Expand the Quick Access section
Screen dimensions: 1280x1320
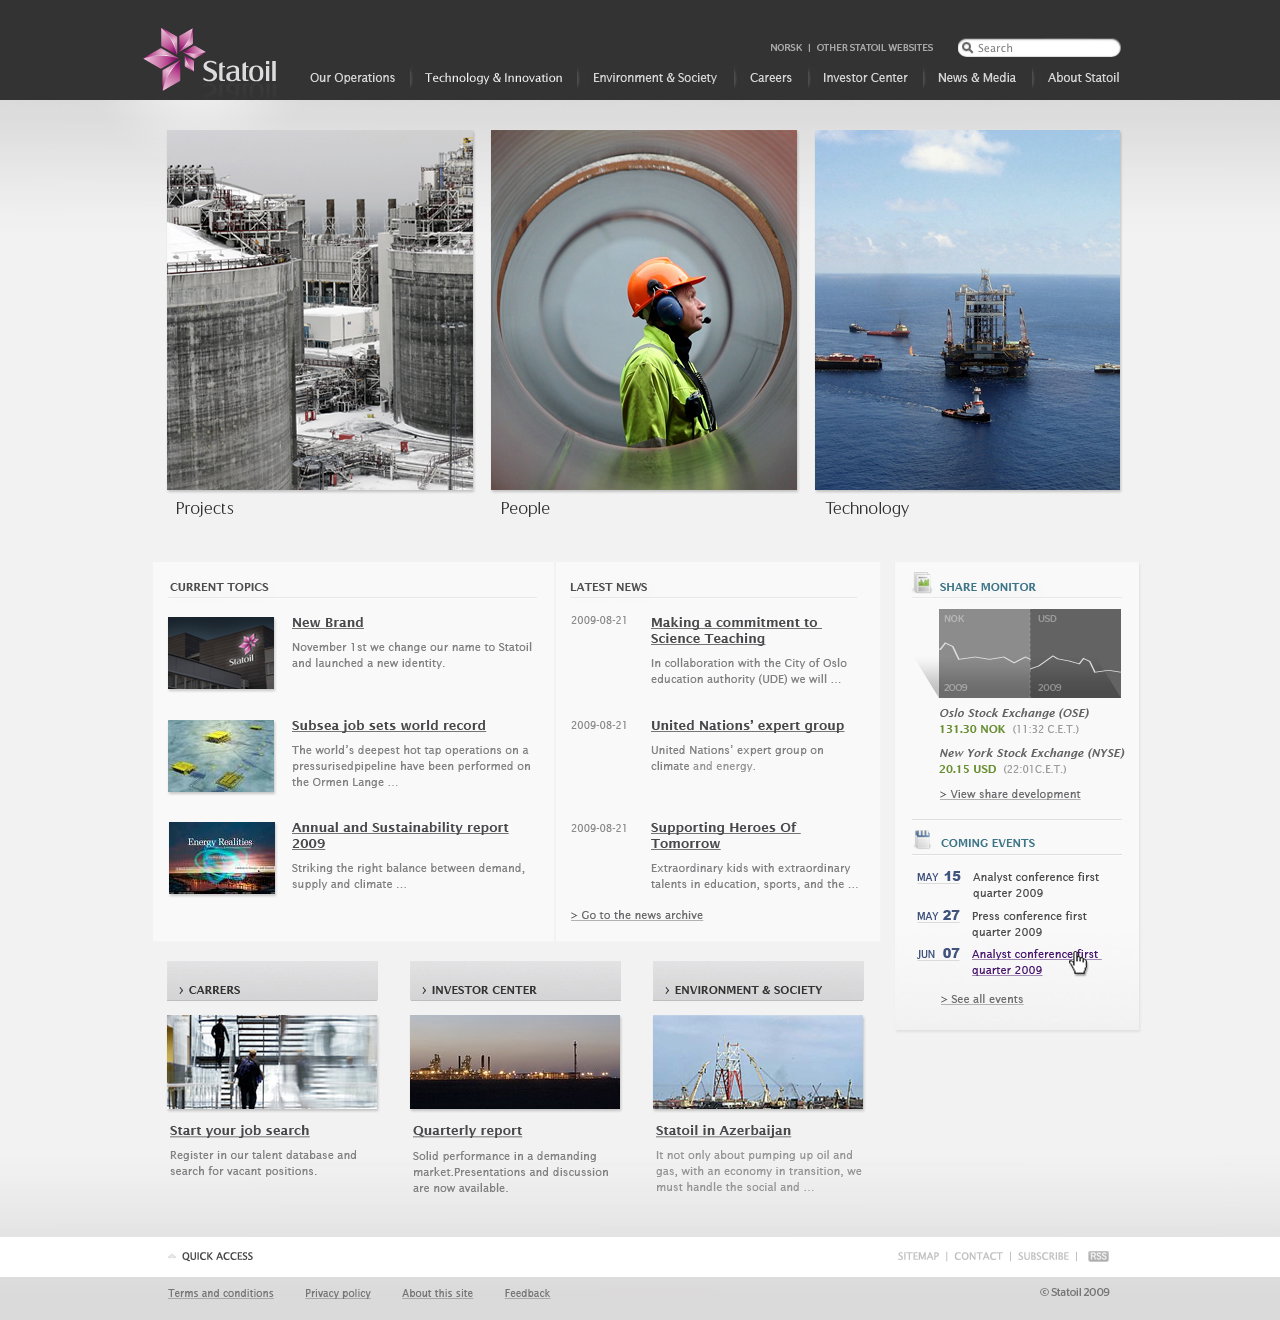(217, 1256)
